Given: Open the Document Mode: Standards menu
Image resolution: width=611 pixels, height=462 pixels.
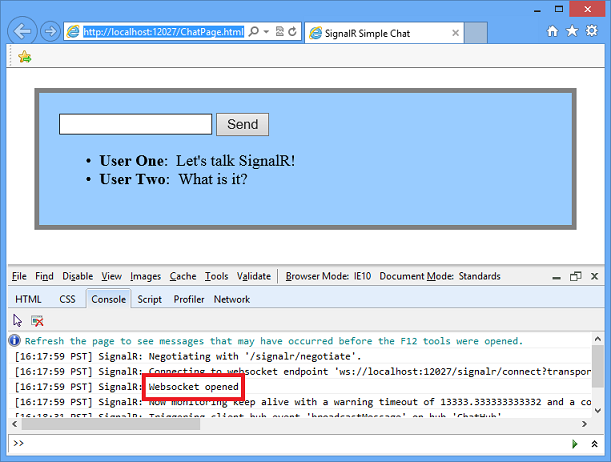Looking at the screenshot, I should (440, 276).
